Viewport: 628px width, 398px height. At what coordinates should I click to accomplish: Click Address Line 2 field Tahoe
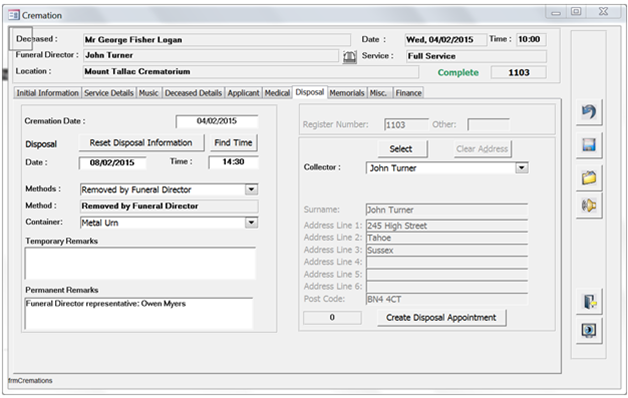pyautogui.click(x=447, y=238)
